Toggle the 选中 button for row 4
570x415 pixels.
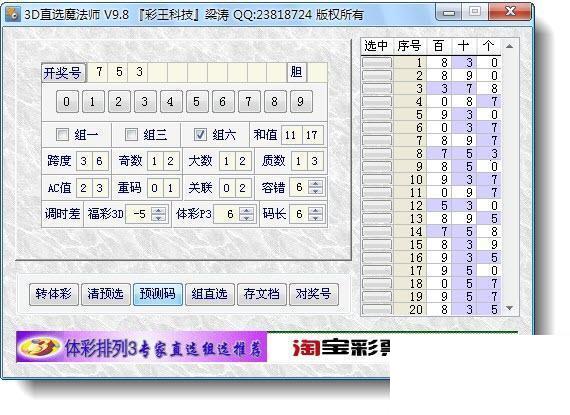377,102
